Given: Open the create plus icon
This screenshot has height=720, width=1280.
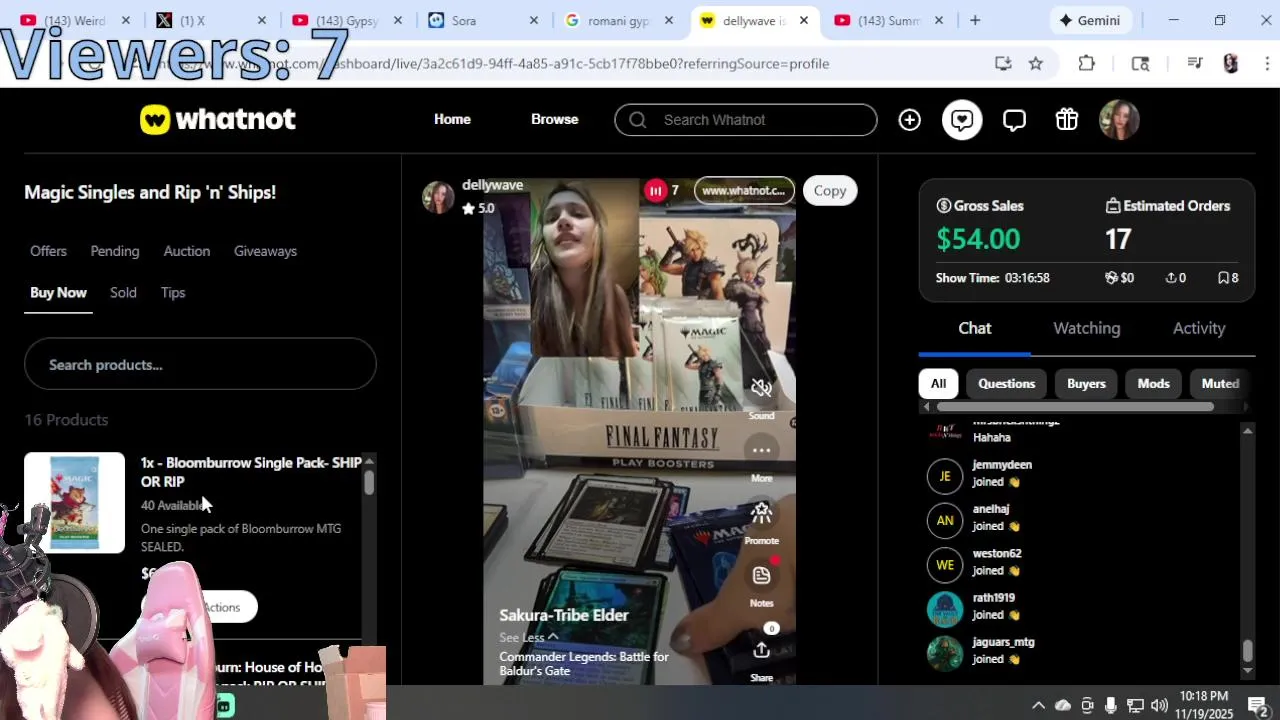Looking at the screenshot, I should pyautogui.click(x=909, y=120).
